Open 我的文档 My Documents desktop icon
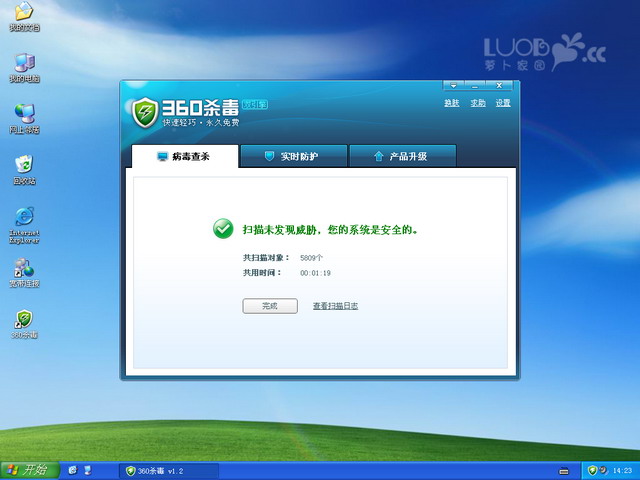 pyautogui.click(x=24, y=18)
